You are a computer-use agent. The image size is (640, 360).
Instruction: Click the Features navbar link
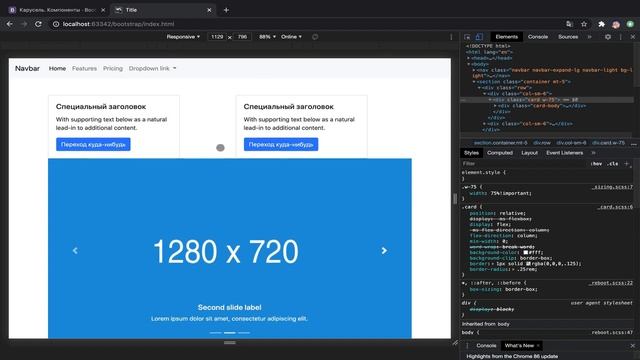click(84, 69)
